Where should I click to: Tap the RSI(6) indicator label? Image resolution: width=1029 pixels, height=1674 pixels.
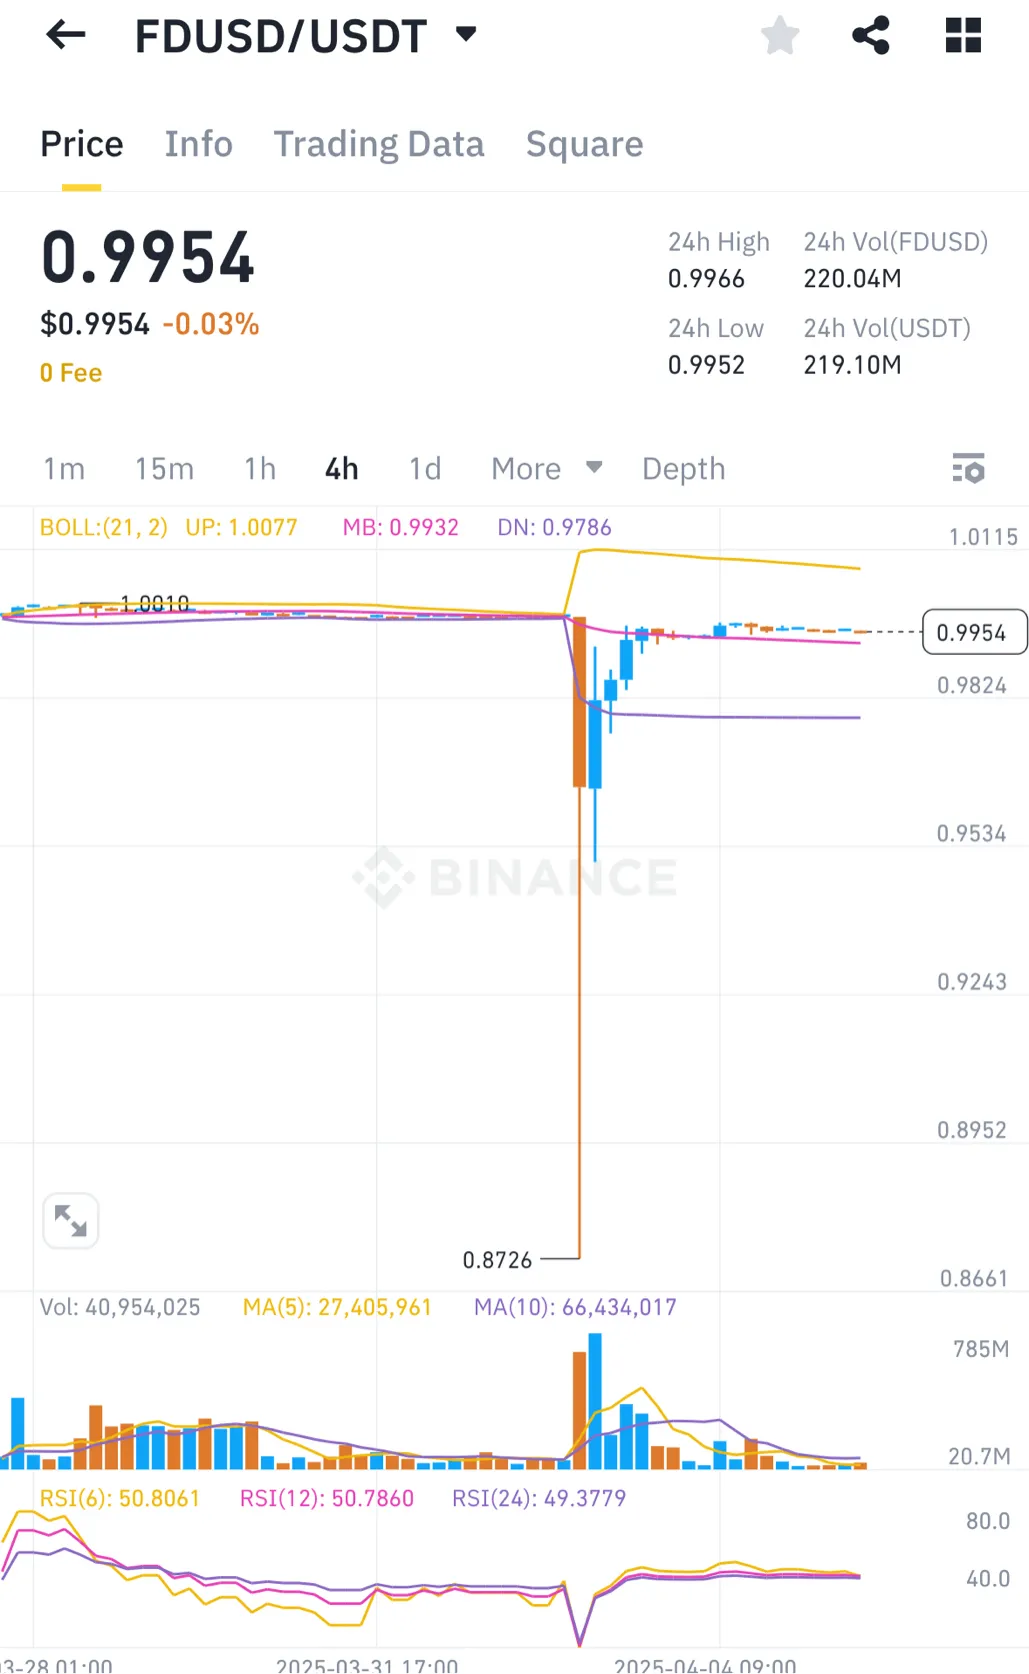[120, 1498]
